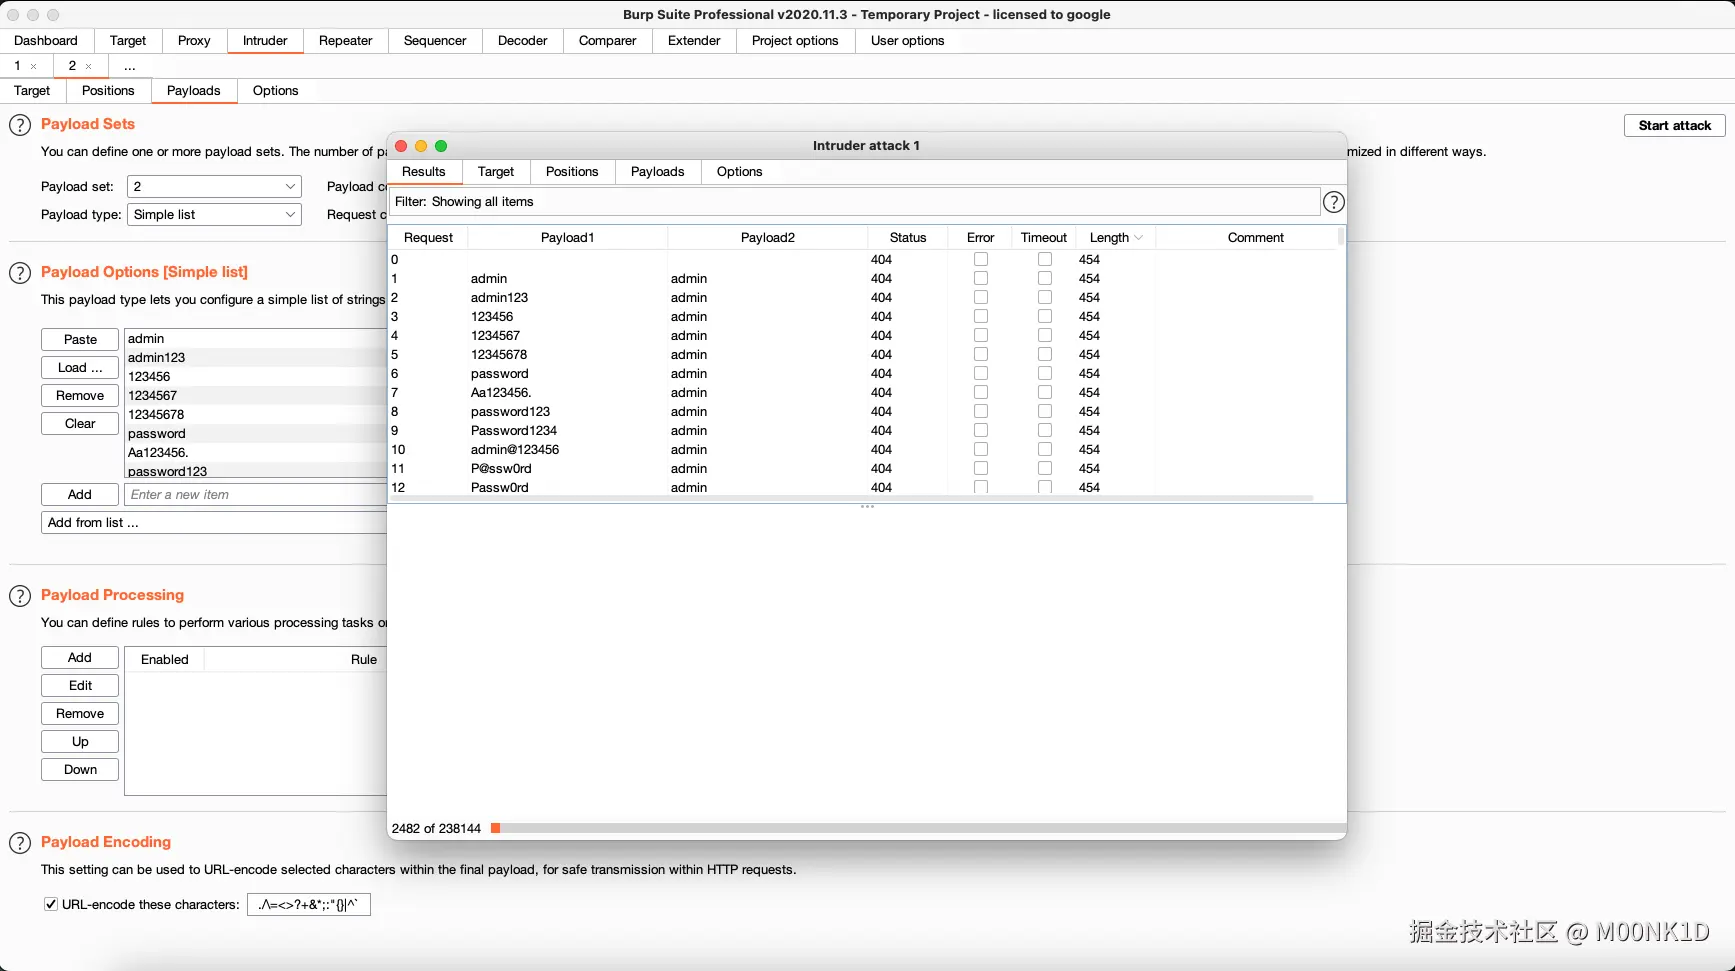Click Edit in Payload Processing
This screenshot has height=971, width=1735.
80,686
